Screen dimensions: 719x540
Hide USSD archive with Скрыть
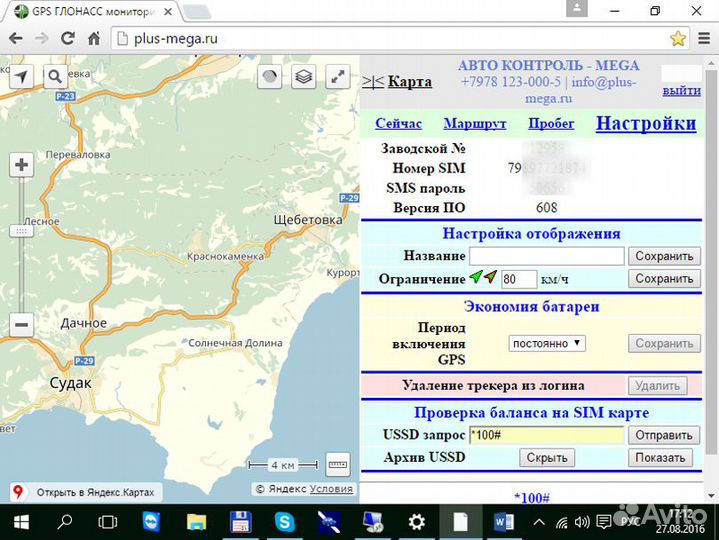[547, 457]
